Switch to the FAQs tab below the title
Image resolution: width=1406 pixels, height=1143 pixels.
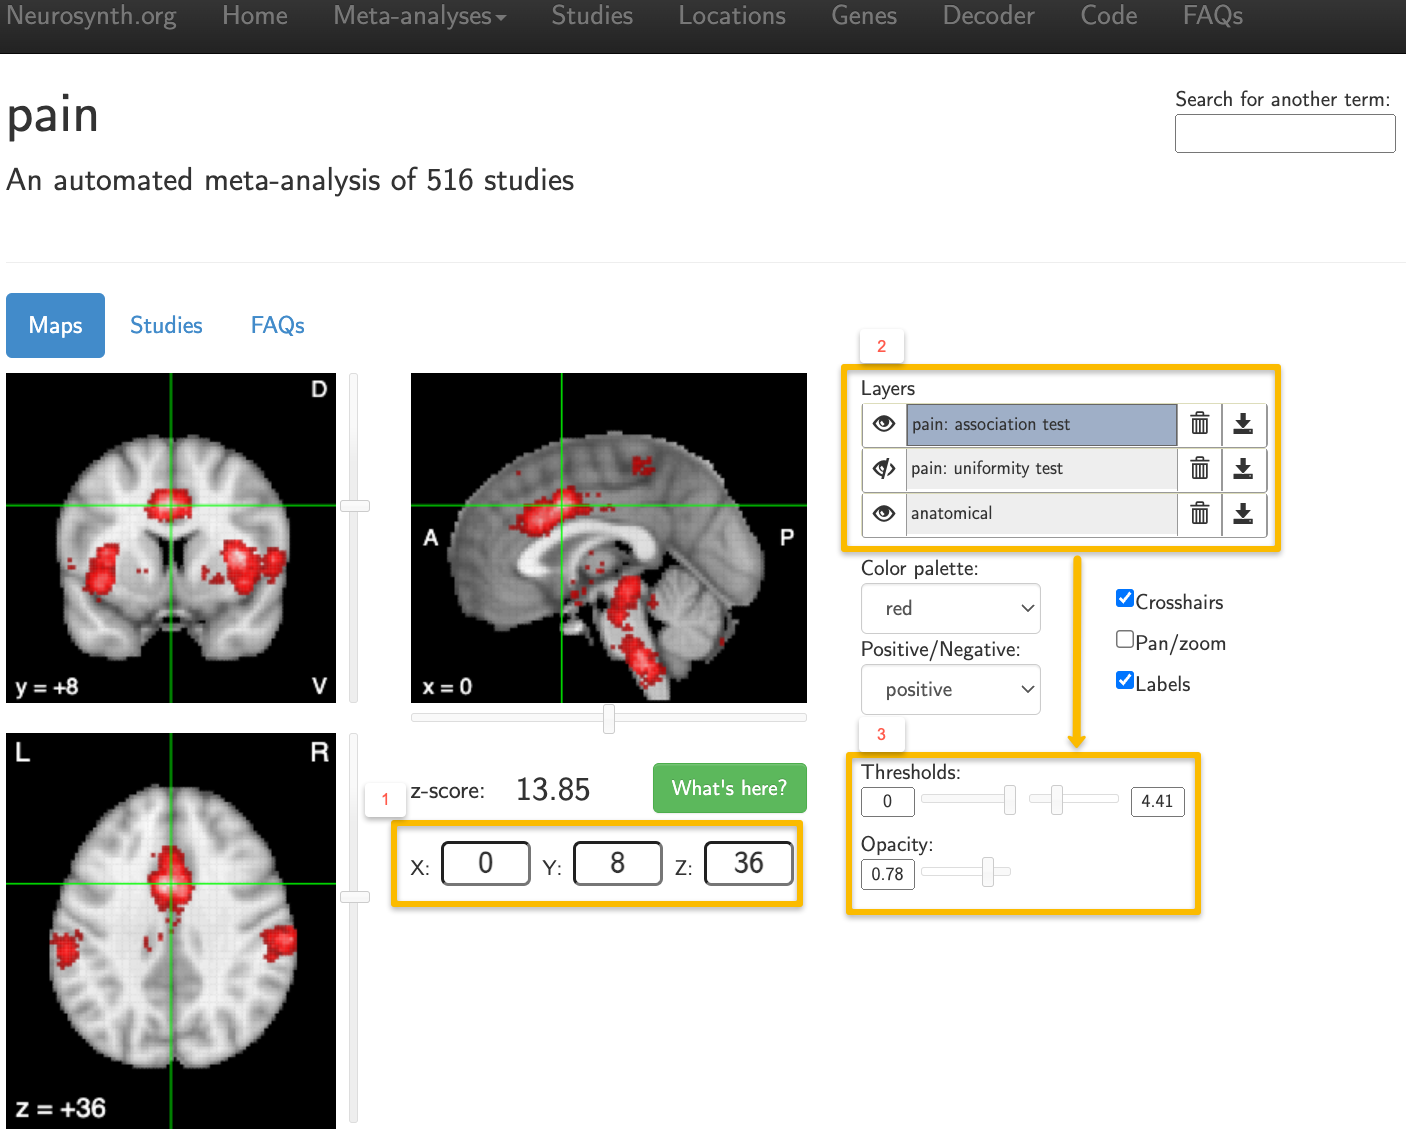[277, 325]
